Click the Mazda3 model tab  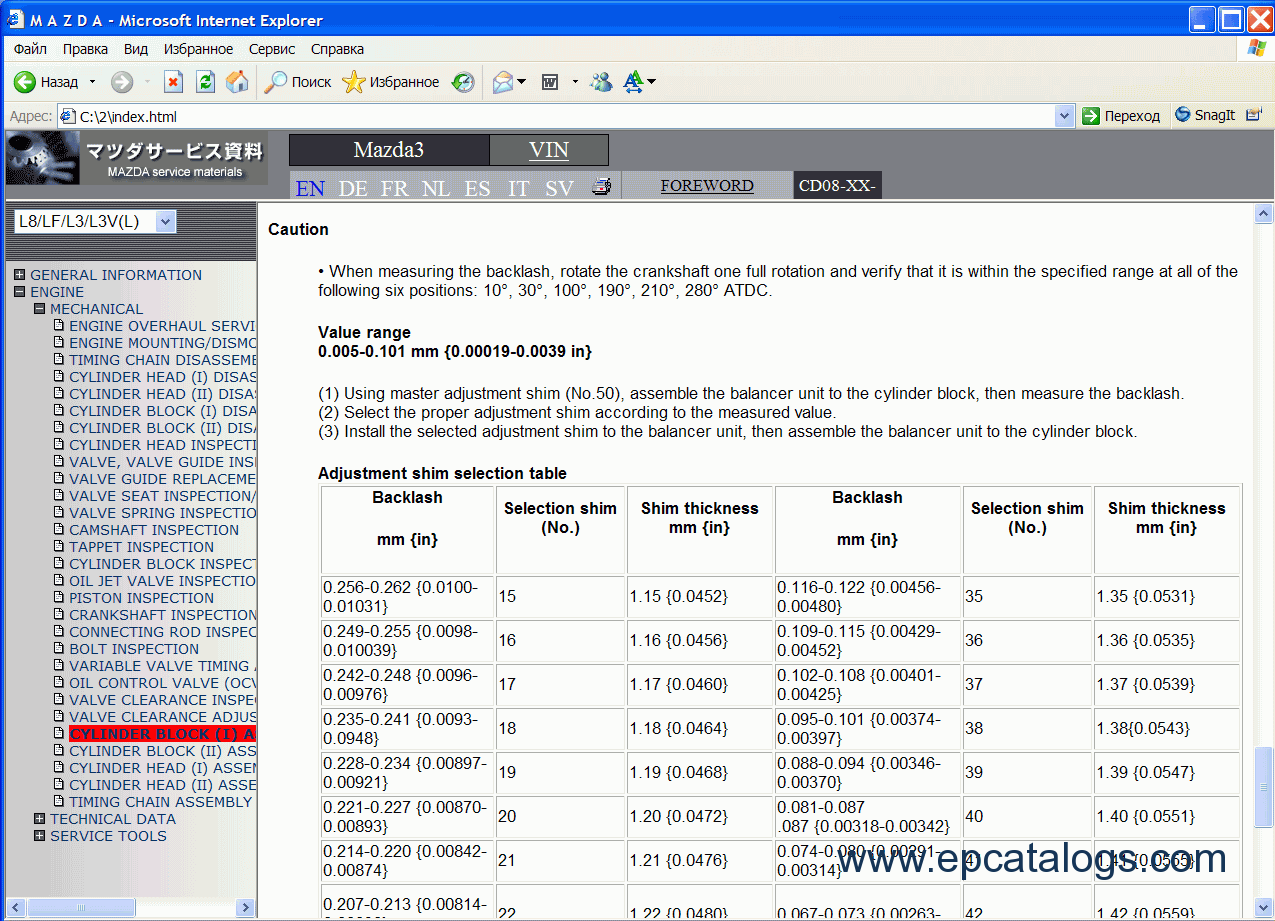coord(389,150)
